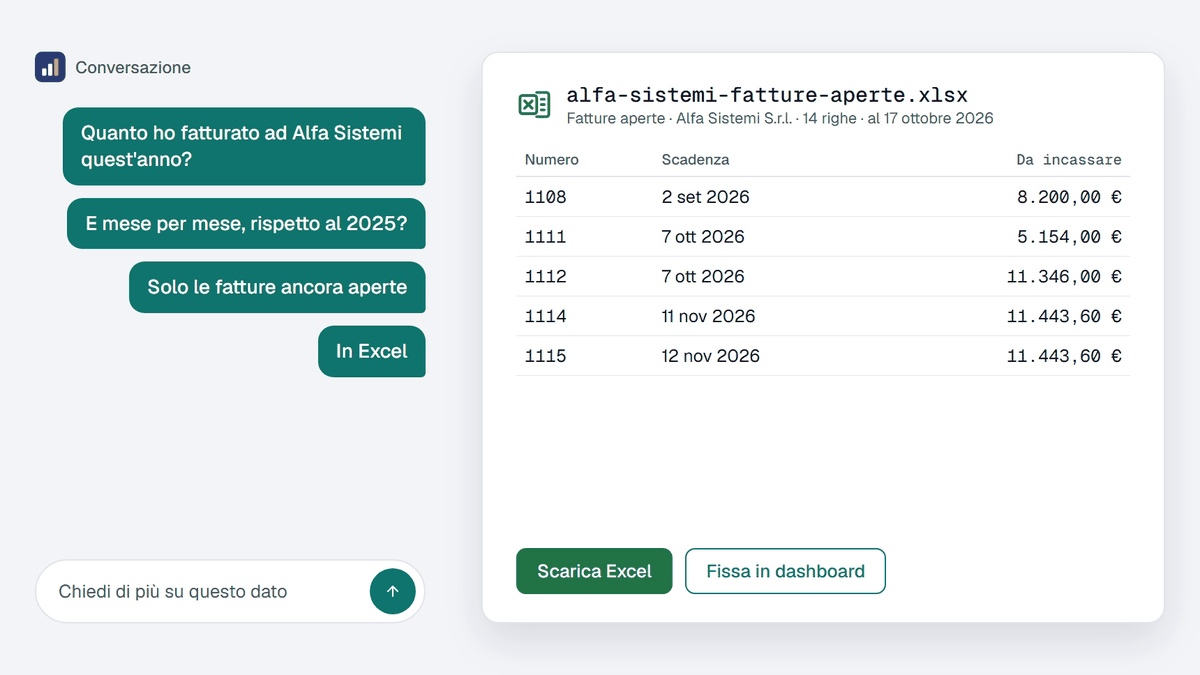The height and width of the screenshot is (675, 1200).
Task: Click amount '11.346,00 €'
Action: 1064,276
